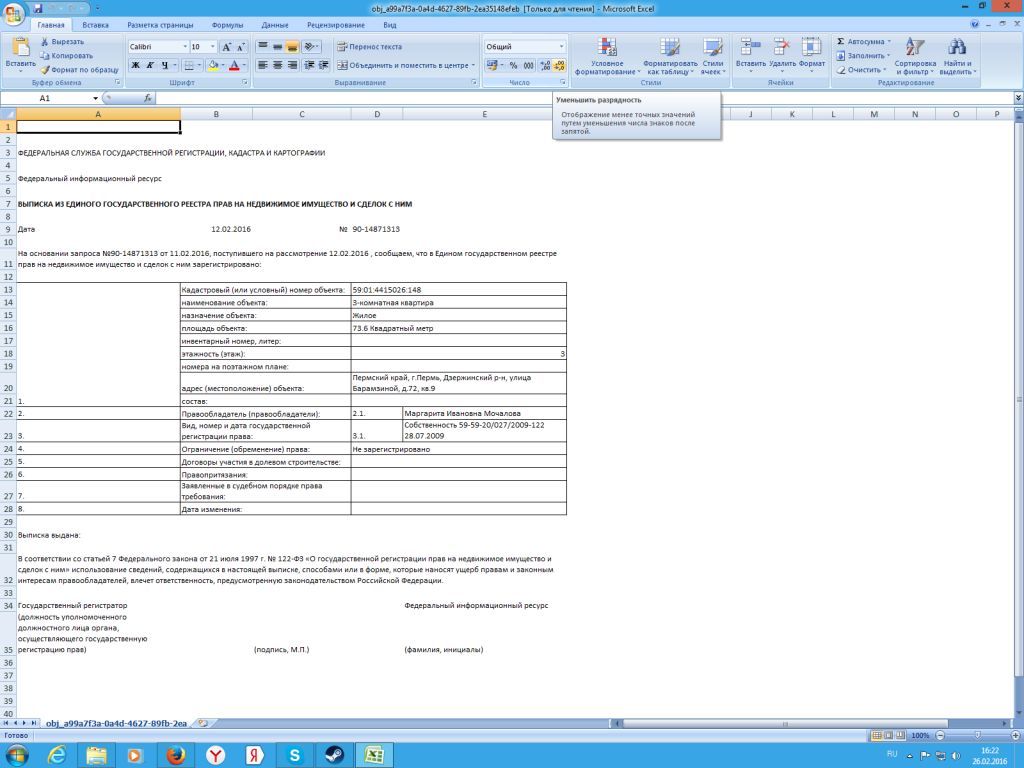Expand the number format dropdown
The width and height of the screenshot is (1024, 768).
coord(561,47)
